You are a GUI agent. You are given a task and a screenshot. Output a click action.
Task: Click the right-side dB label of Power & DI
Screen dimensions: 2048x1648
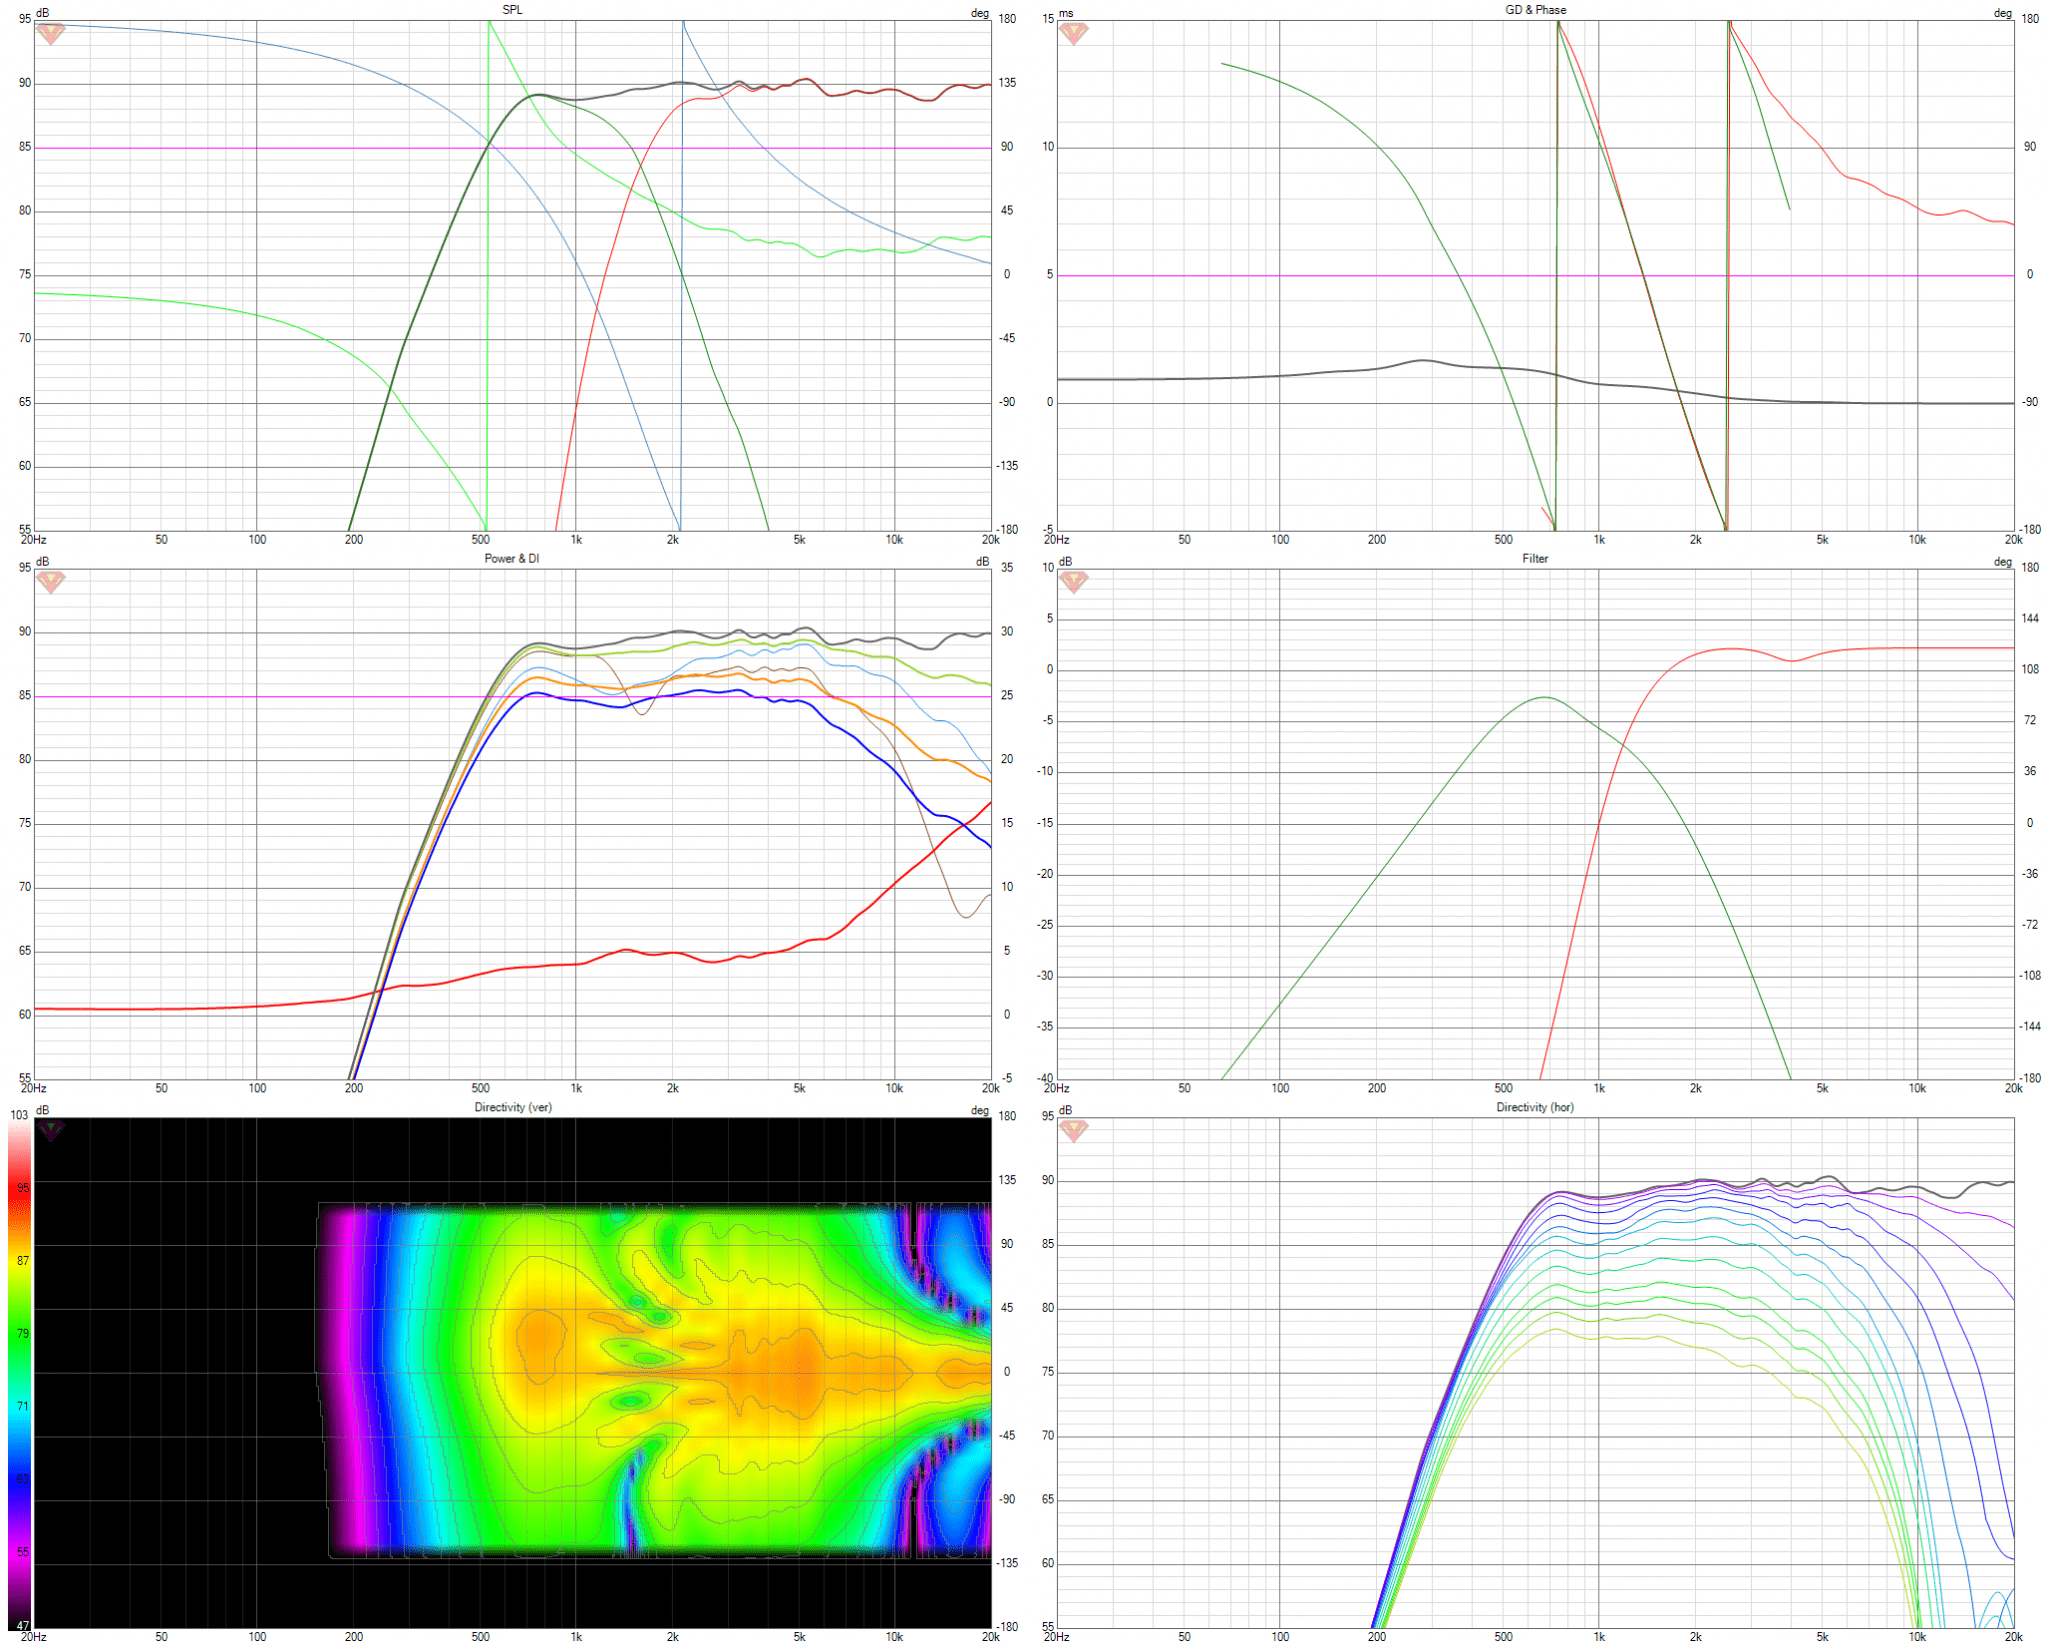(x=983, y=562)
